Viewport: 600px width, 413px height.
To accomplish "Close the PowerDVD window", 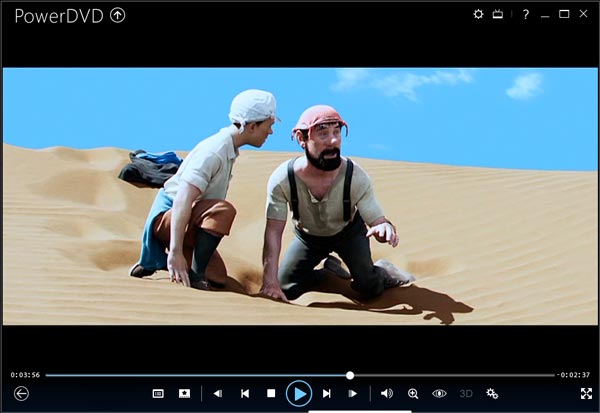I will pos(583,14).
